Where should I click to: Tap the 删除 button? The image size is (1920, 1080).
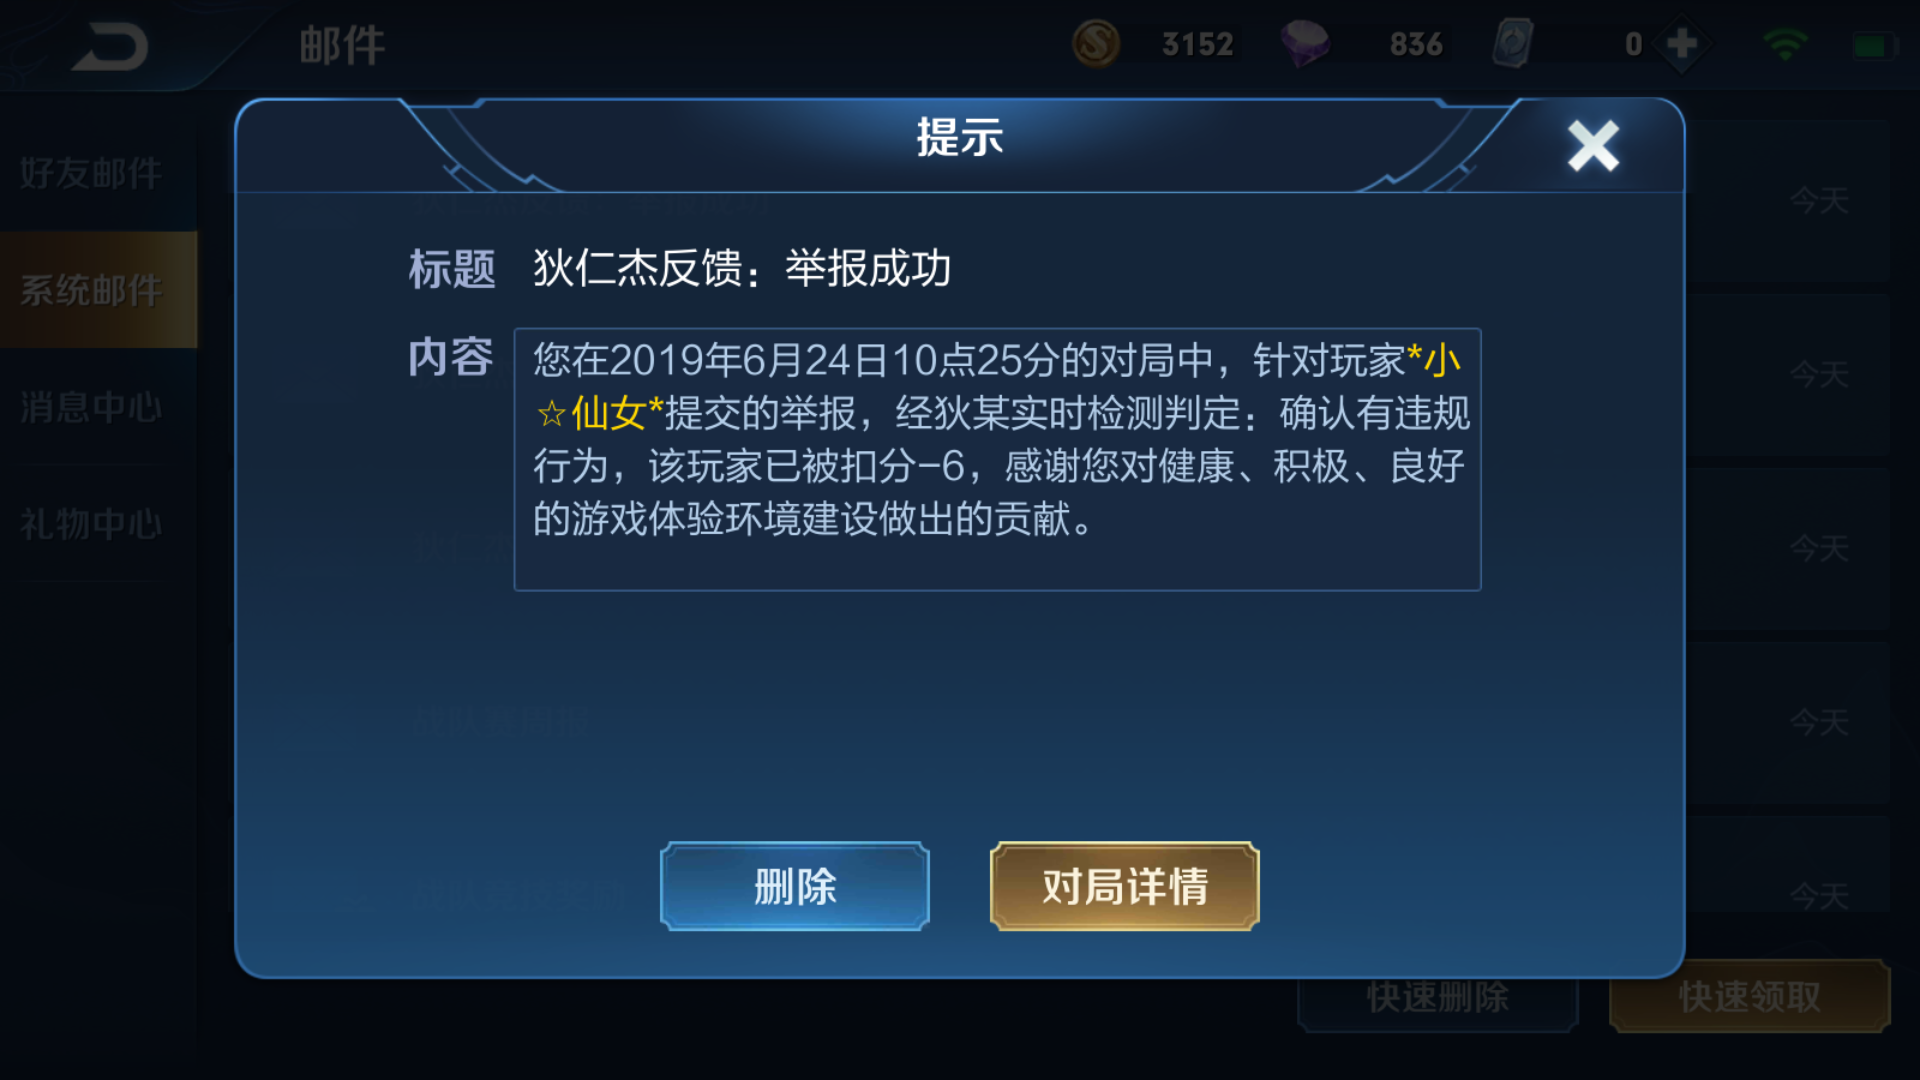tap(795, 886)
